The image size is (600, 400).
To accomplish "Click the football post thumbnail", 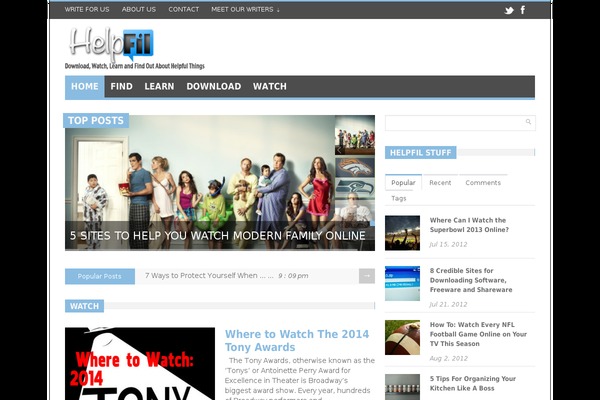I will 402,337.
